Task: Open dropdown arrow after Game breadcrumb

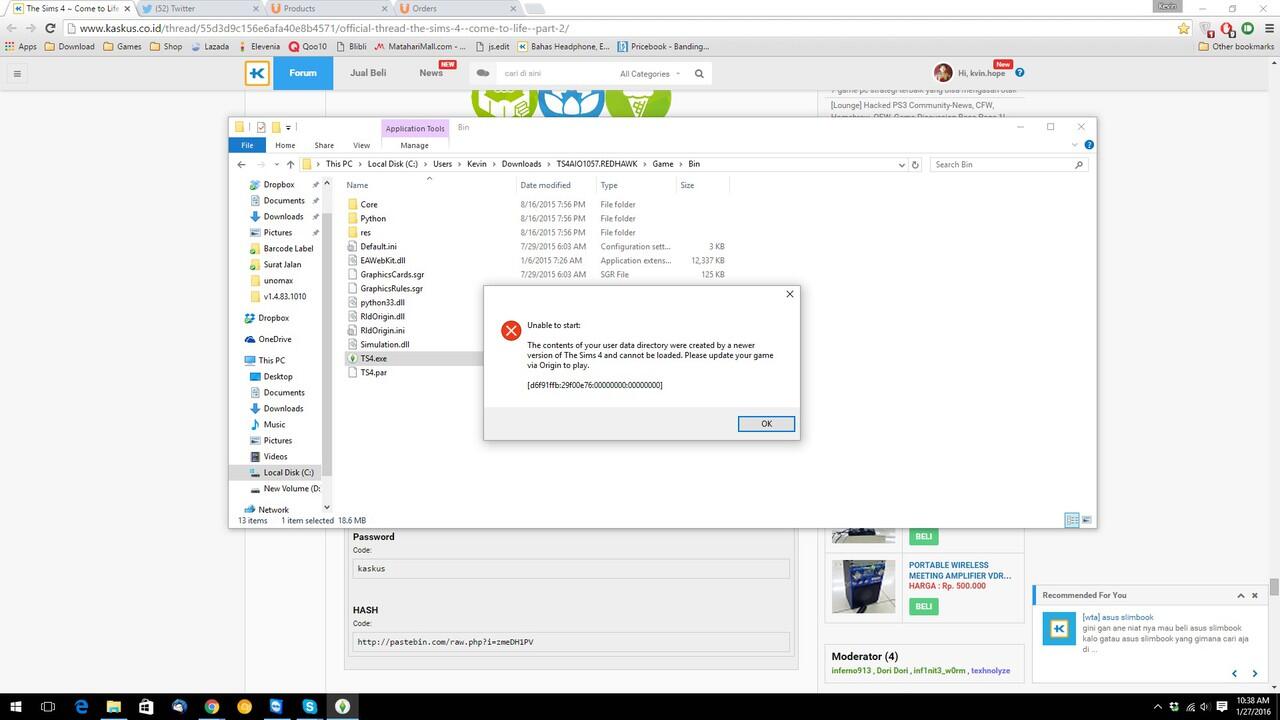Action: click(x=680, y=164)
